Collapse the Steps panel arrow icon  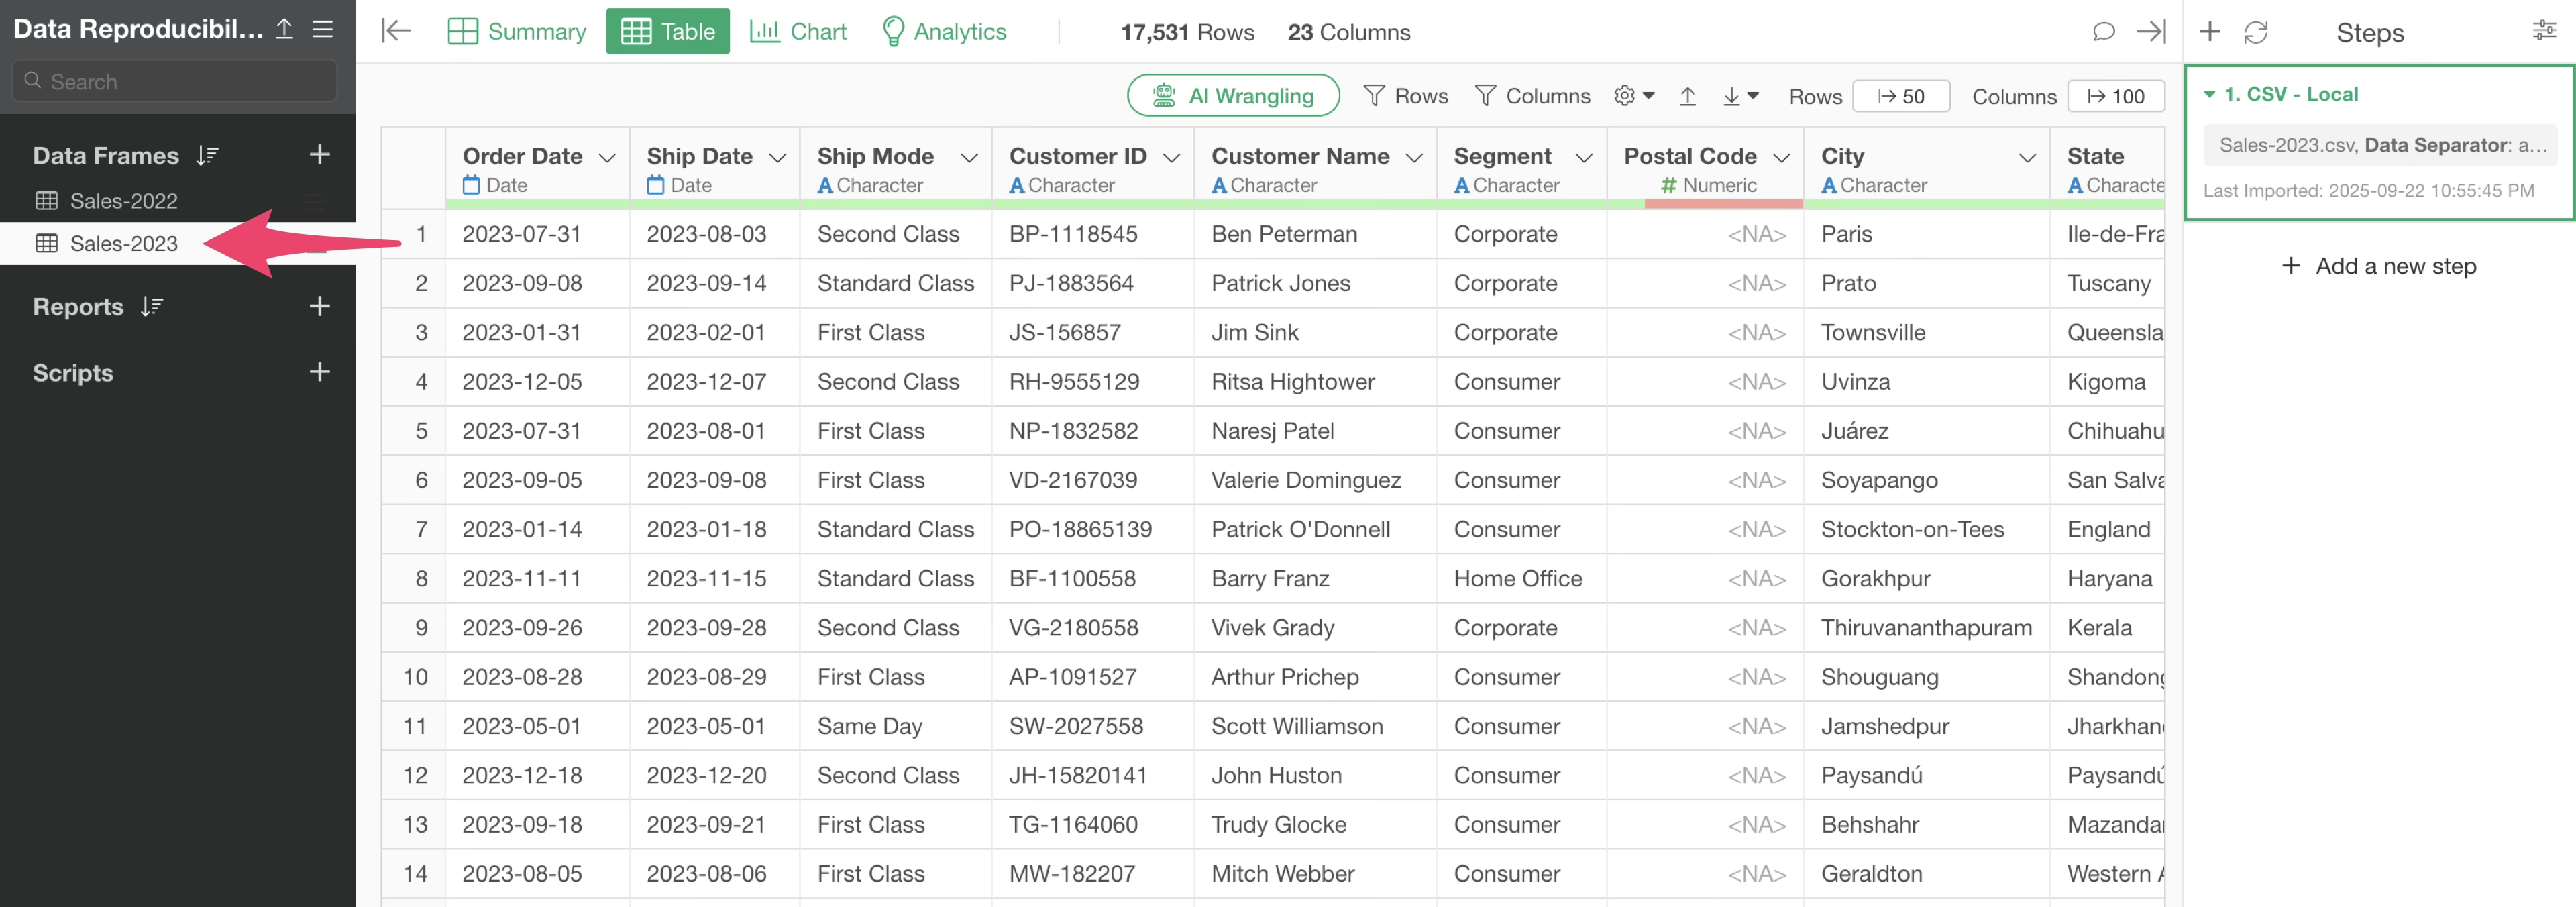point(2151,31)
